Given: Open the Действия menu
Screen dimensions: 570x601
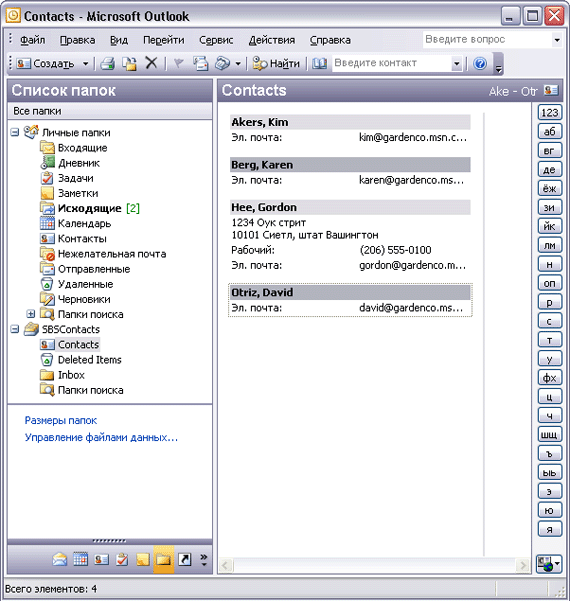Looking at the screenshot, I should tap(272, 40).
